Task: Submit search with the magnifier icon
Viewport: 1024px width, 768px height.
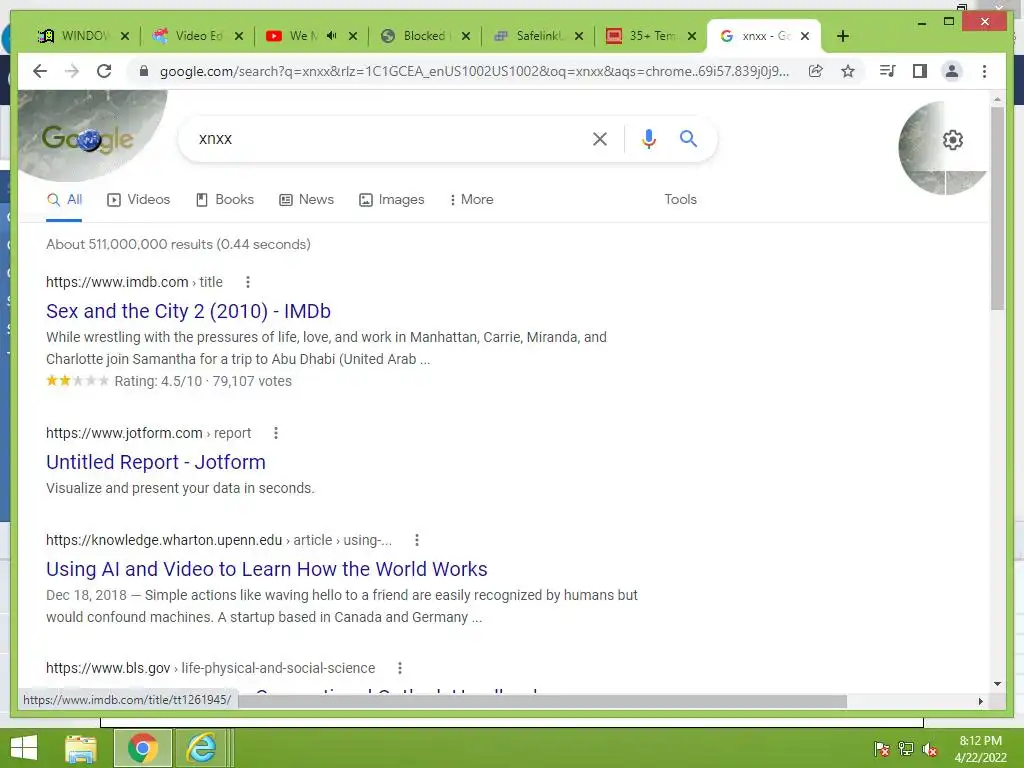Action: (x=688, y=139)
